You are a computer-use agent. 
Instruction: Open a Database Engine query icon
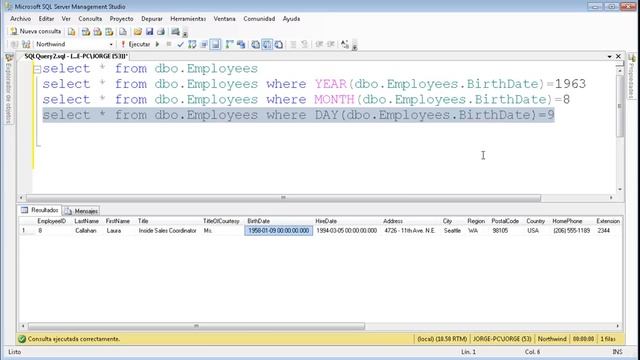tap(71, 32)
